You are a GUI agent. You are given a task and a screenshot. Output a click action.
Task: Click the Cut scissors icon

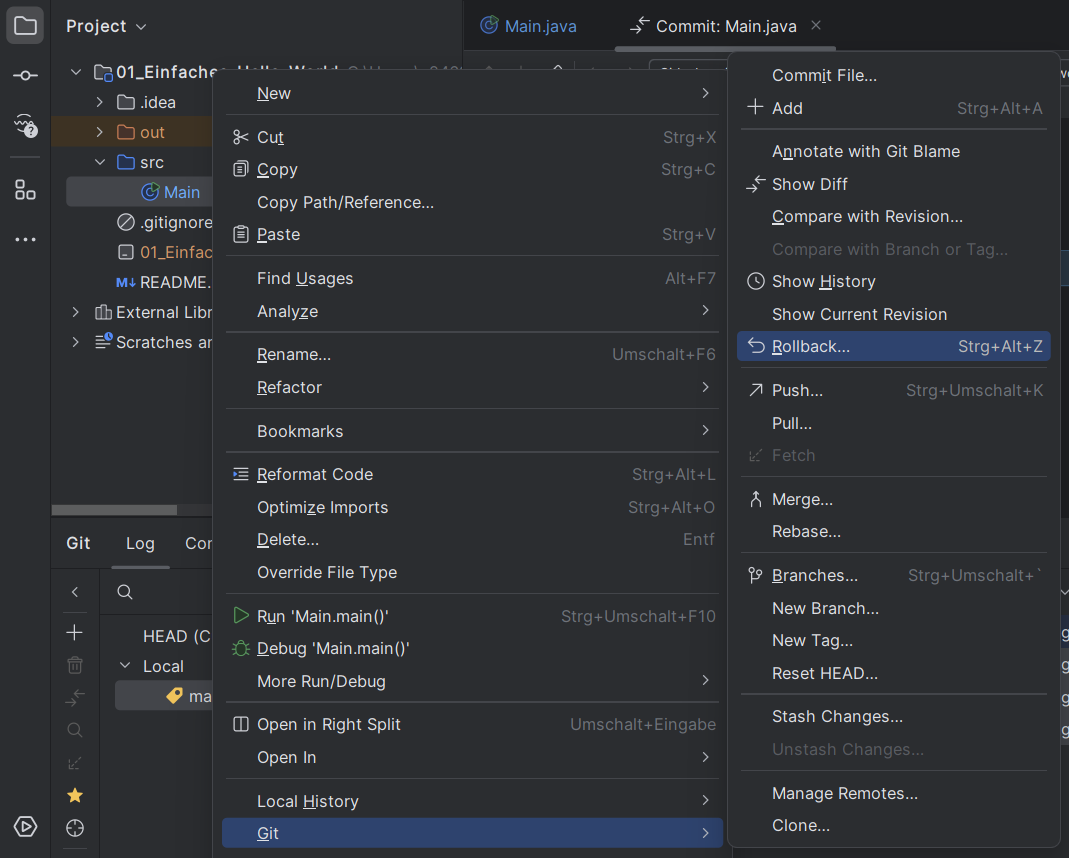241,137
